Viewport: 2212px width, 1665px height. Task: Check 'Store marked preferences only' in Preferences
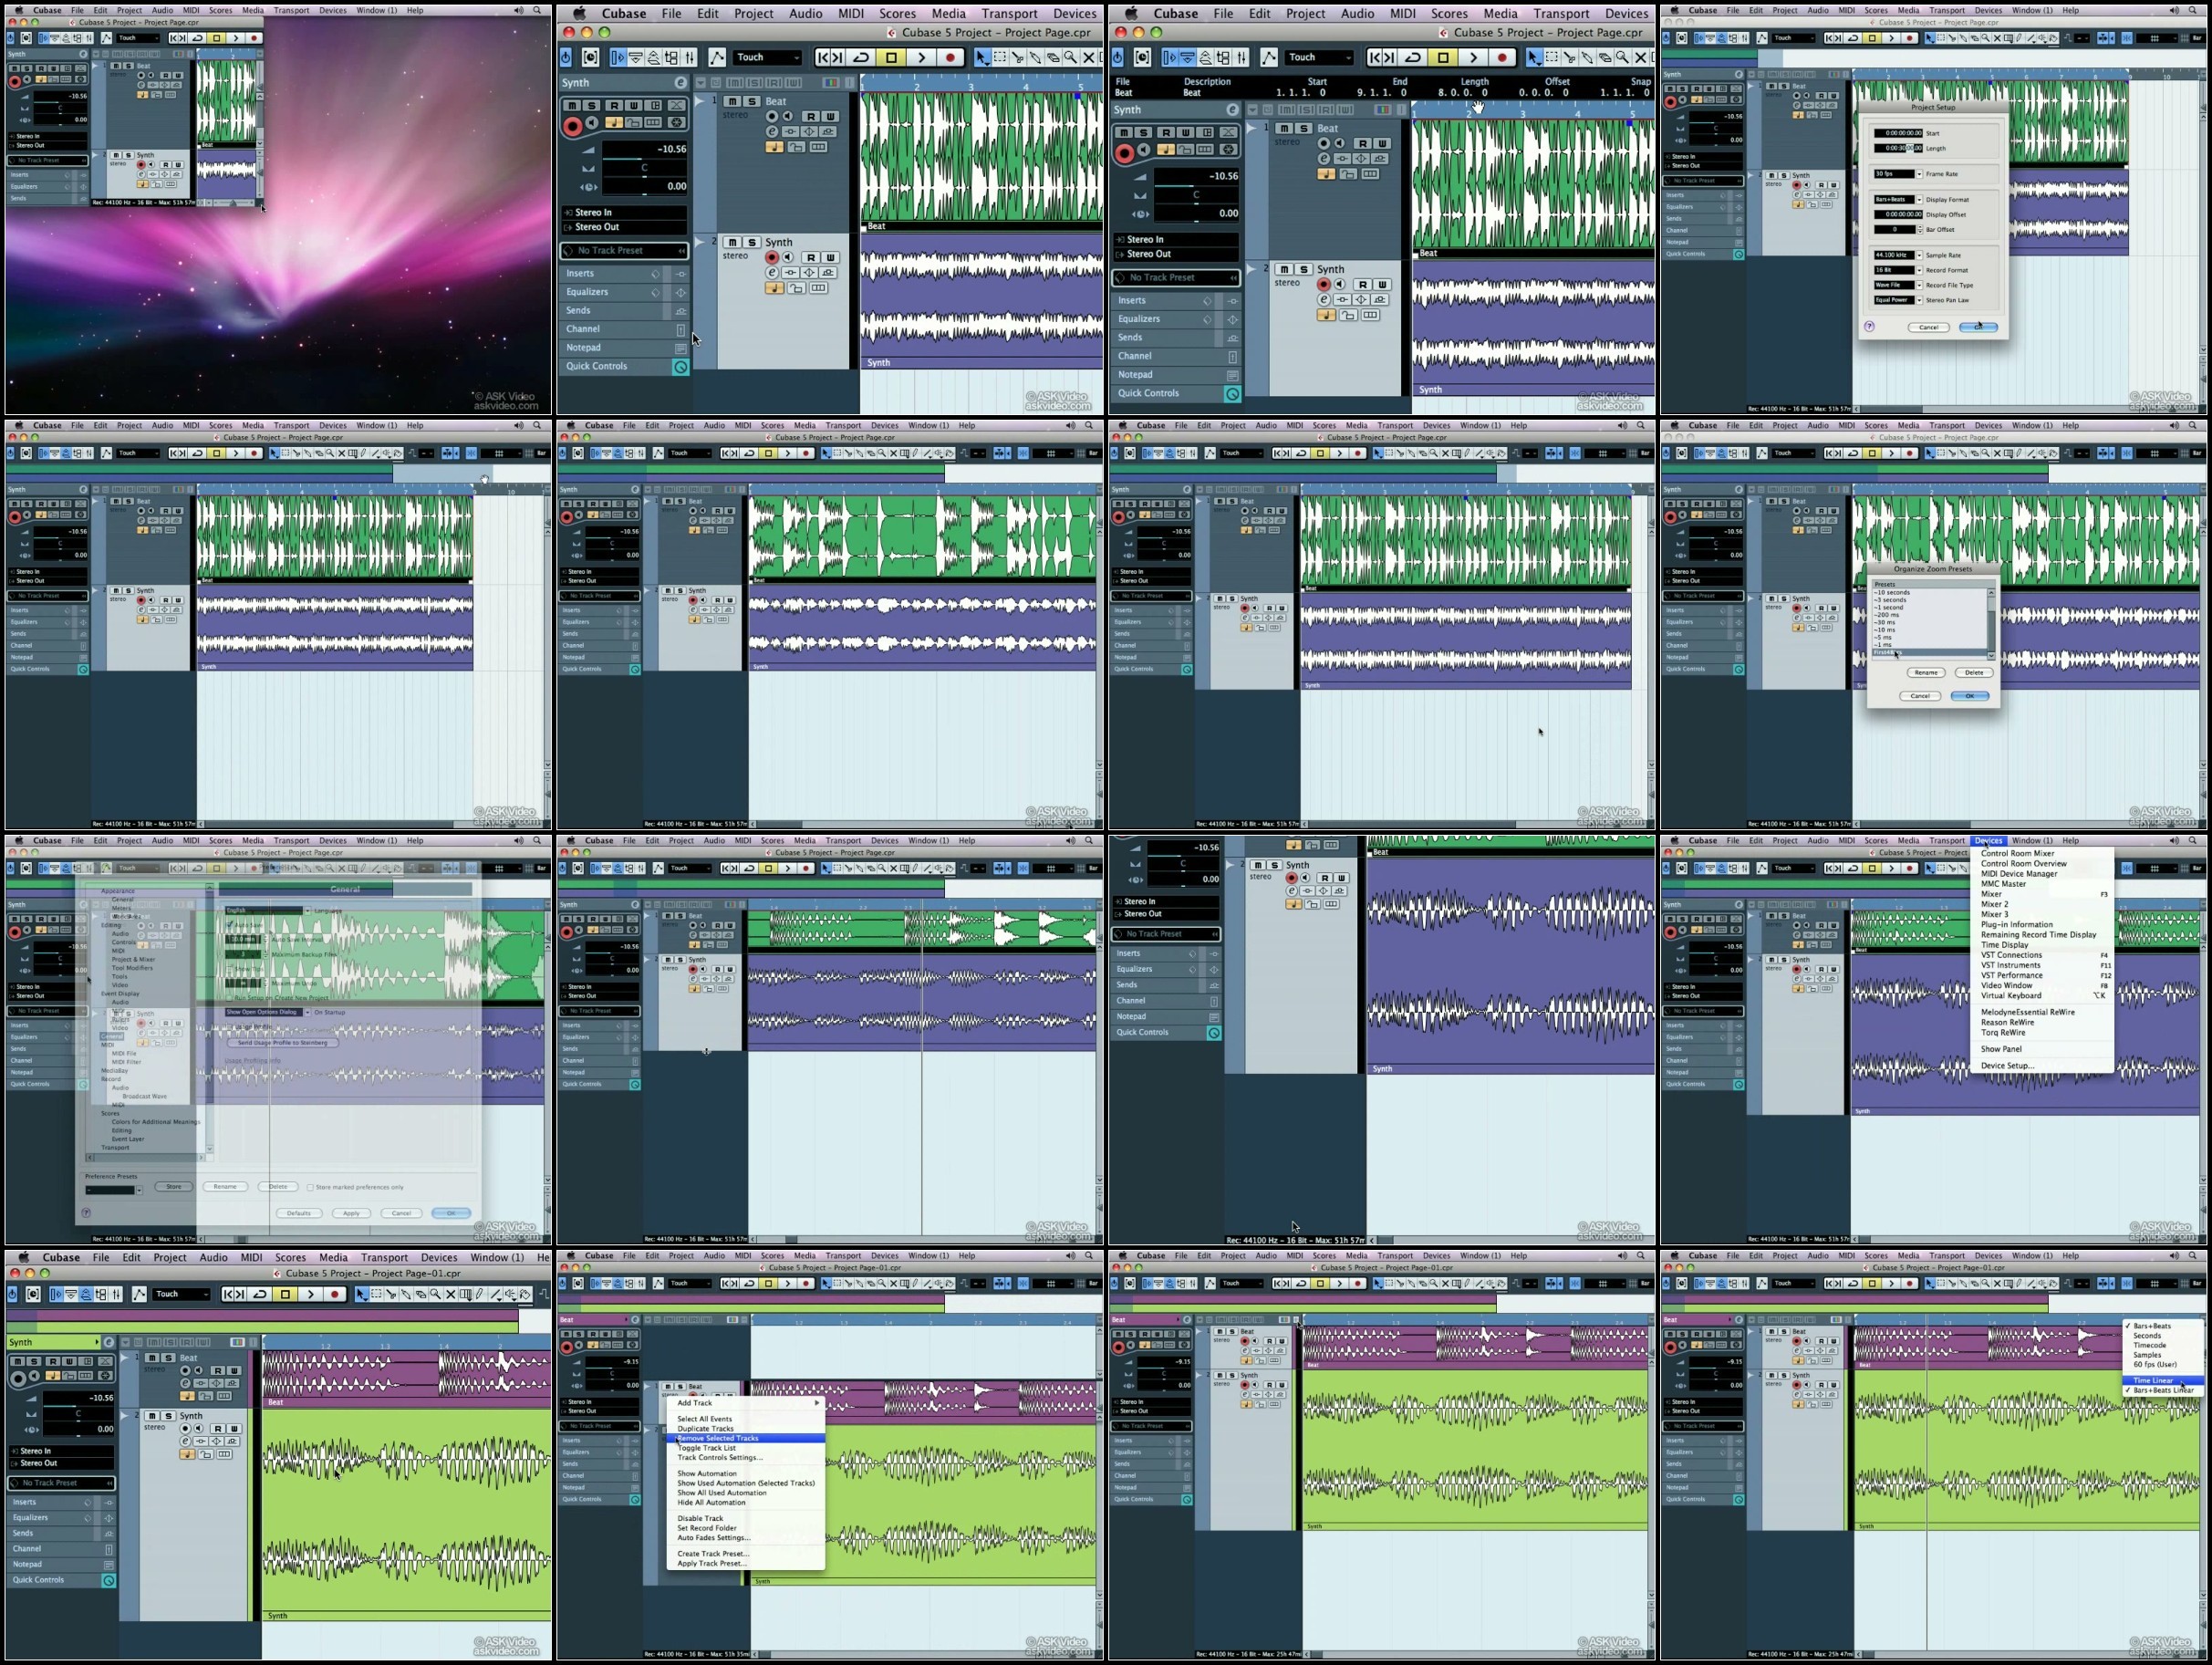310,1187
